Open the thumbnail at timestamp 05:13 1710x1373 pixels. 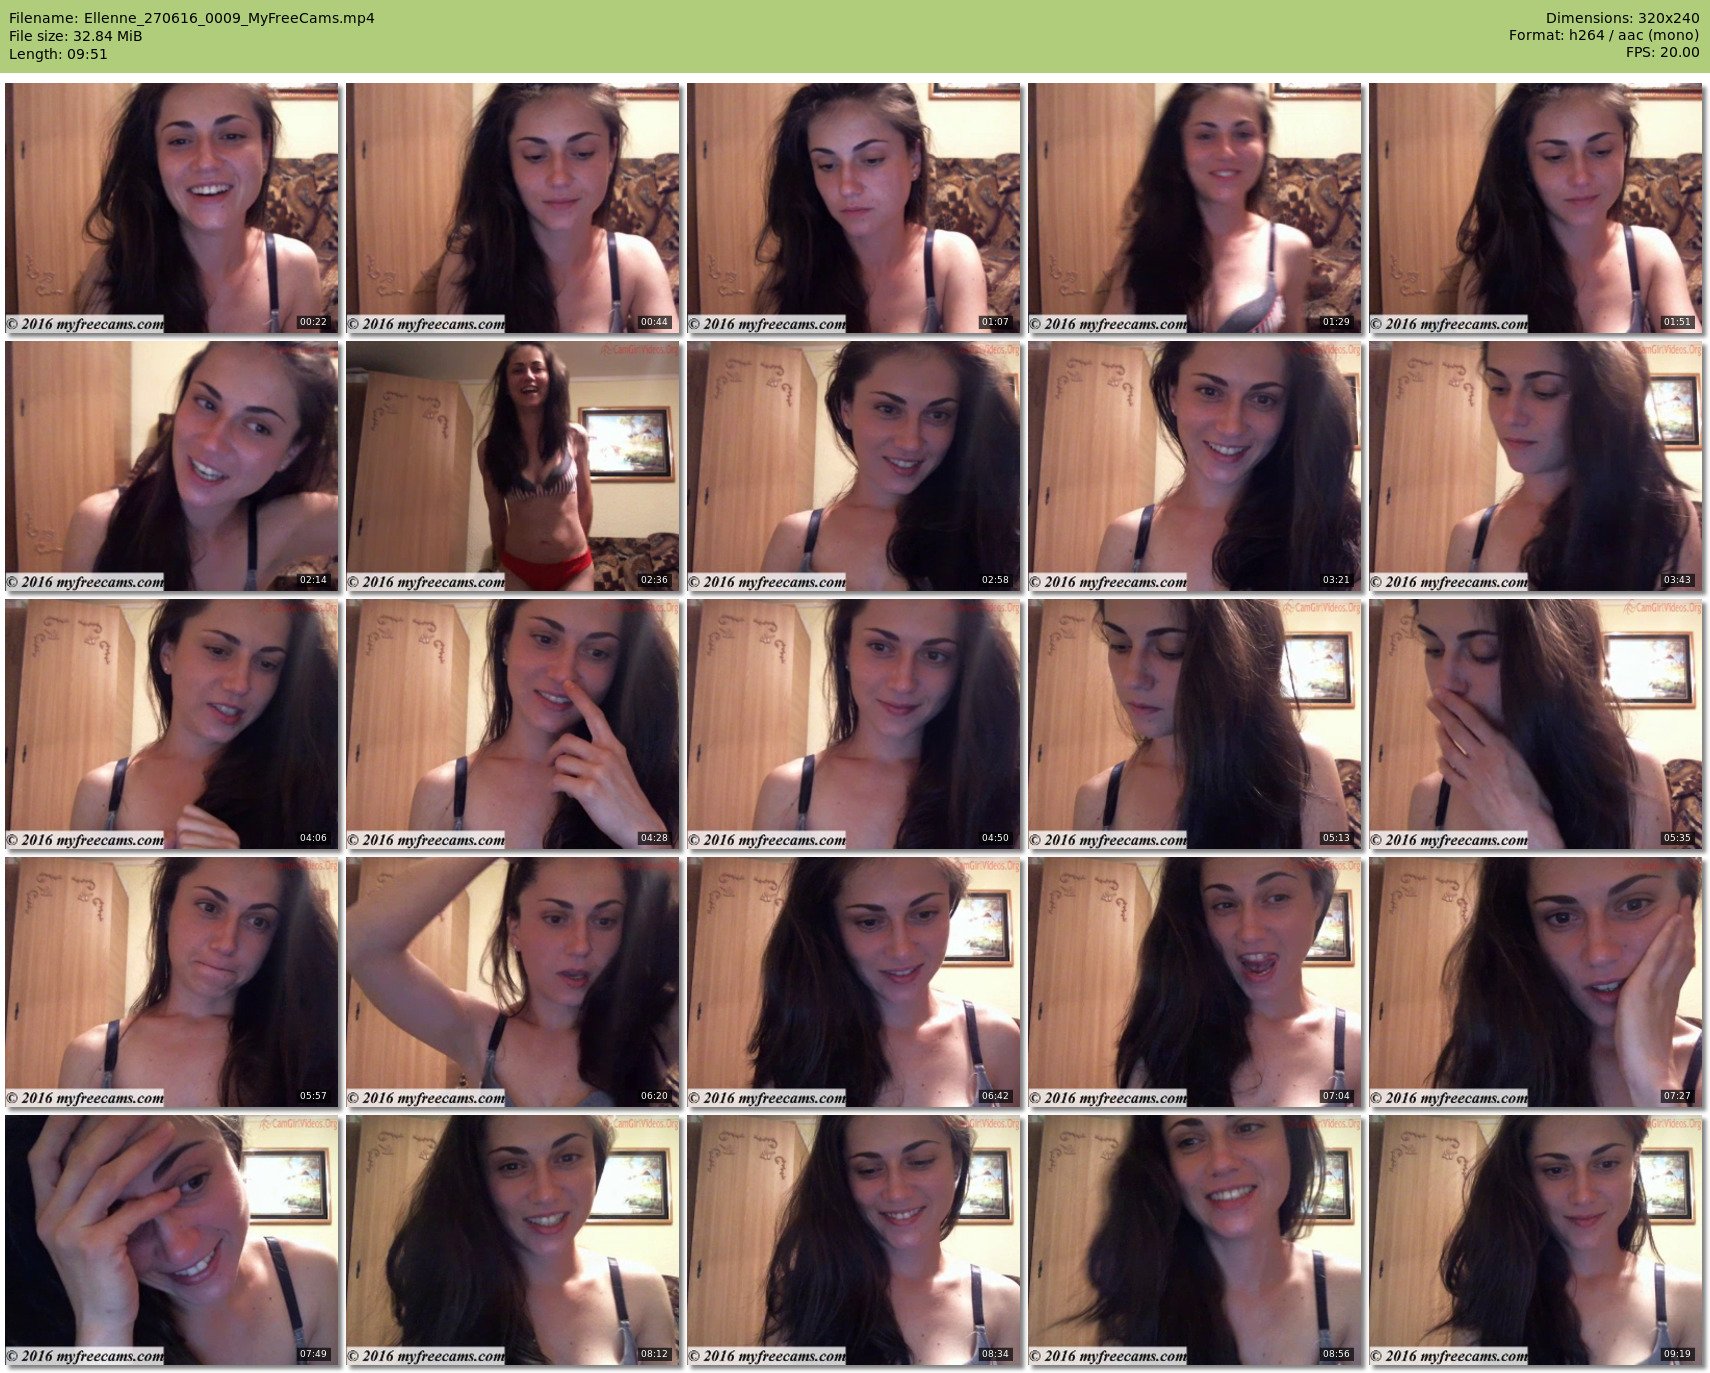click(1195, 724)
